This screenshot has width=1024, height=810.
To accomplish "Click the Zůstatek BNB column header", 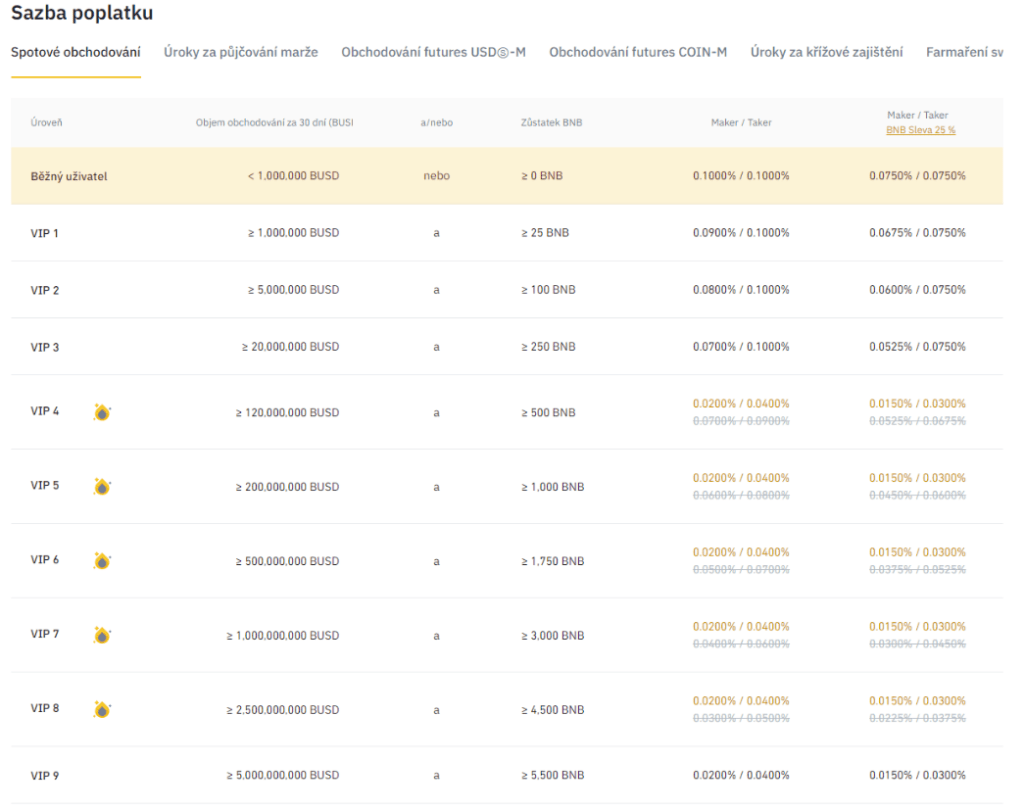I will pos(551,123).
